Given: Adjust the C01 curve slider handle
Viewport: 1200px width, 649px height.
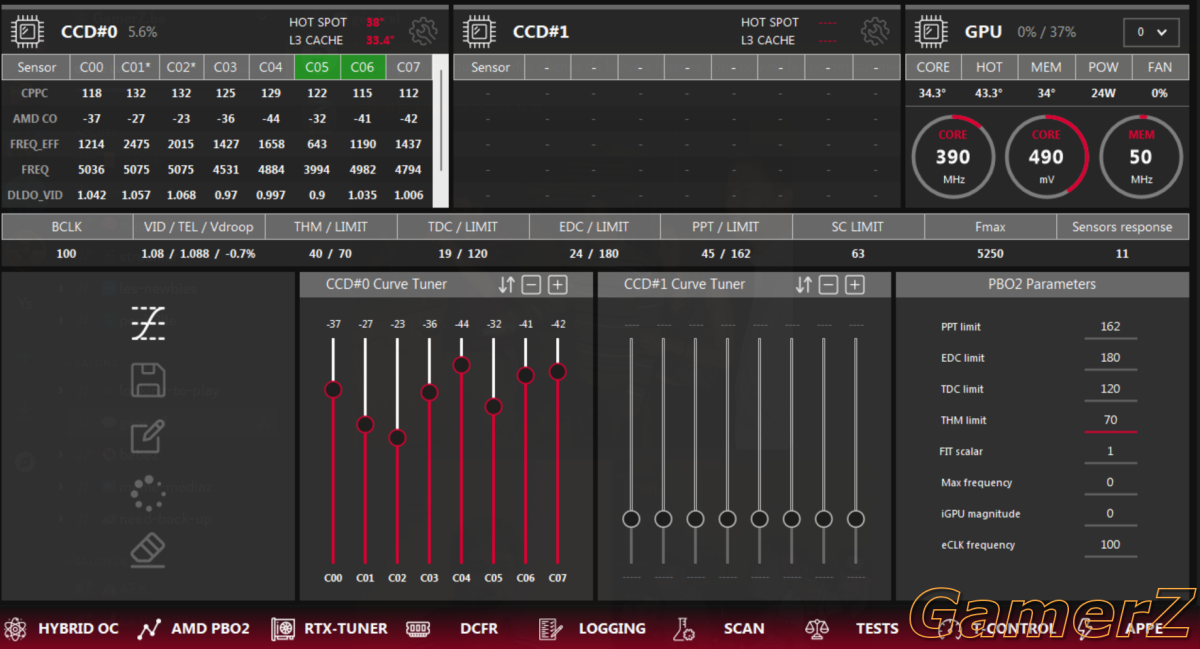Looking at the screenshot, I should 365,424.
